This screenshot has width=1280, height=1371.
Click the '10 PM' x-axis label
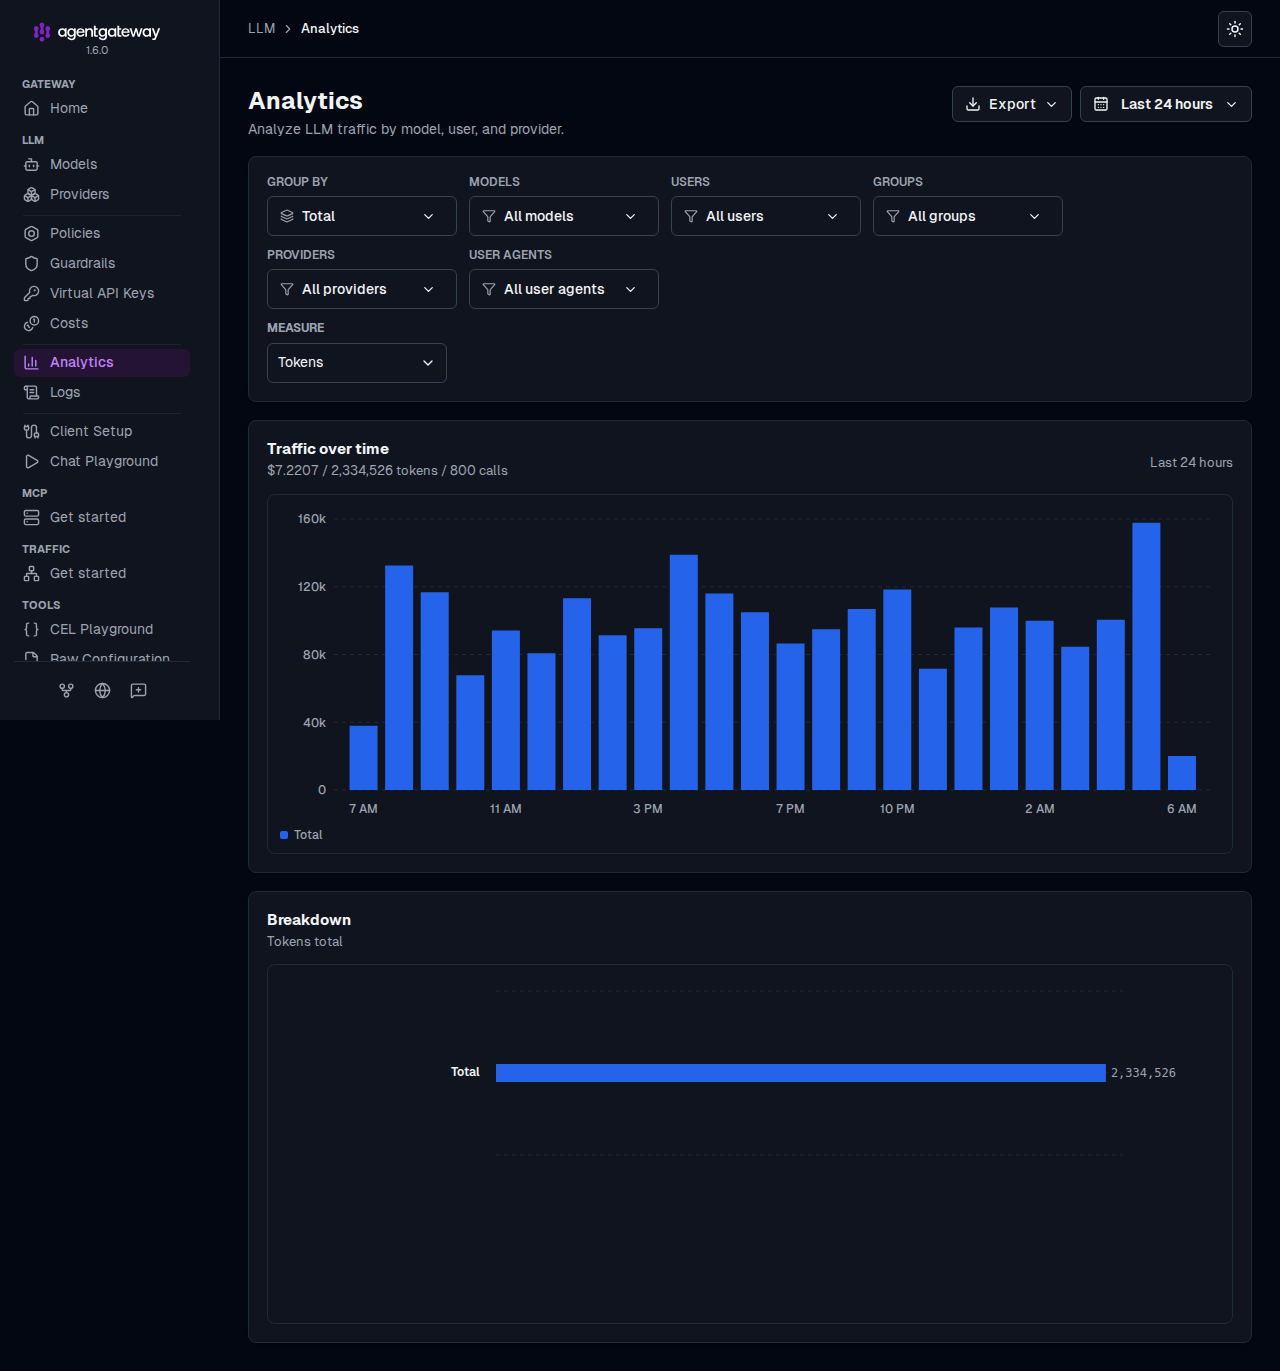click(x=897, y=809)
